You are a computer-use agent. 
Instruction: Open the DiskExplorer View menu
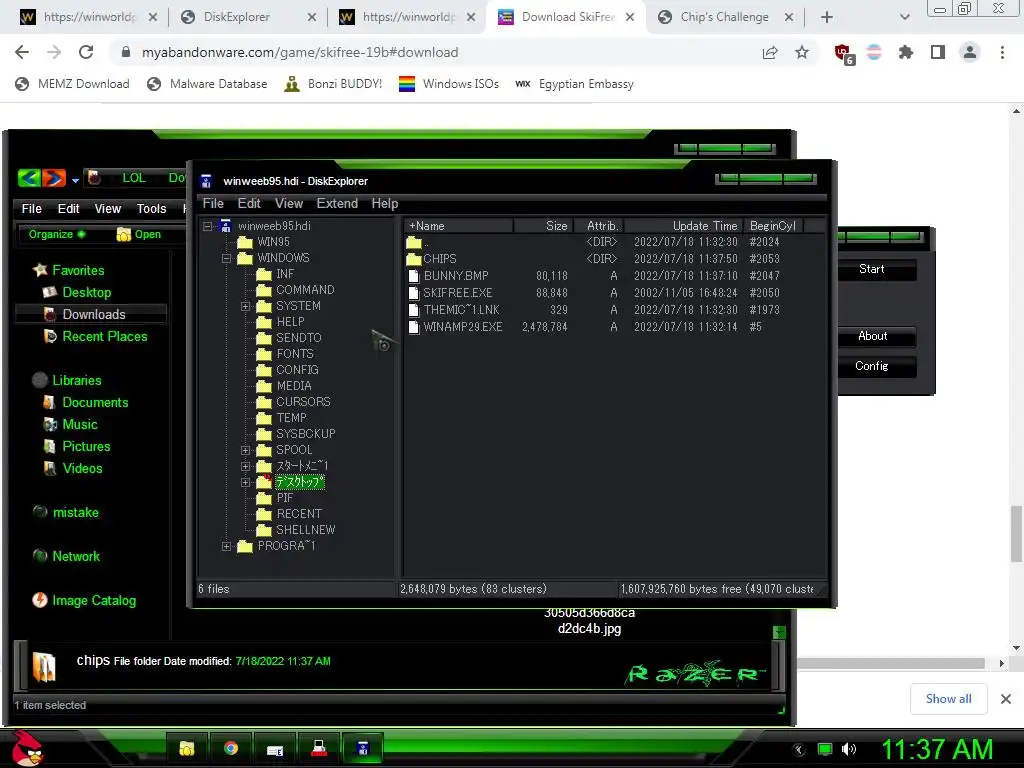coord(289,204)
